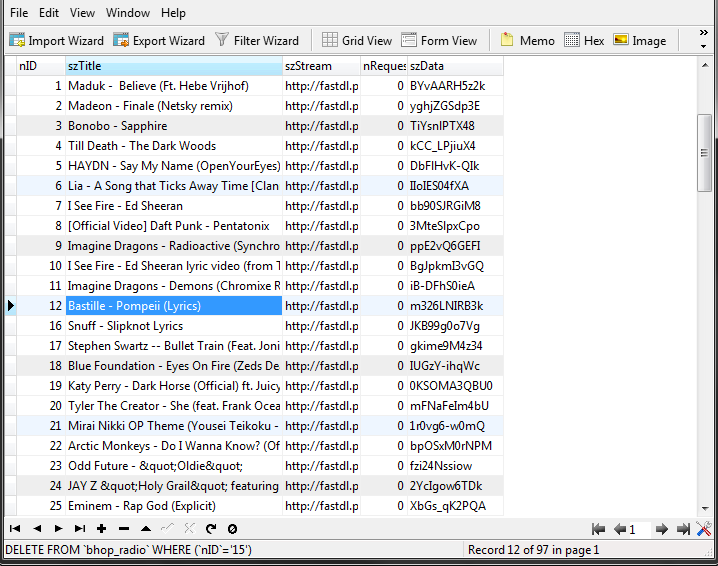The image size is (718, 566).
Task: Switch to Grid View
Action: pyautogui.click(x=357, y=41)
